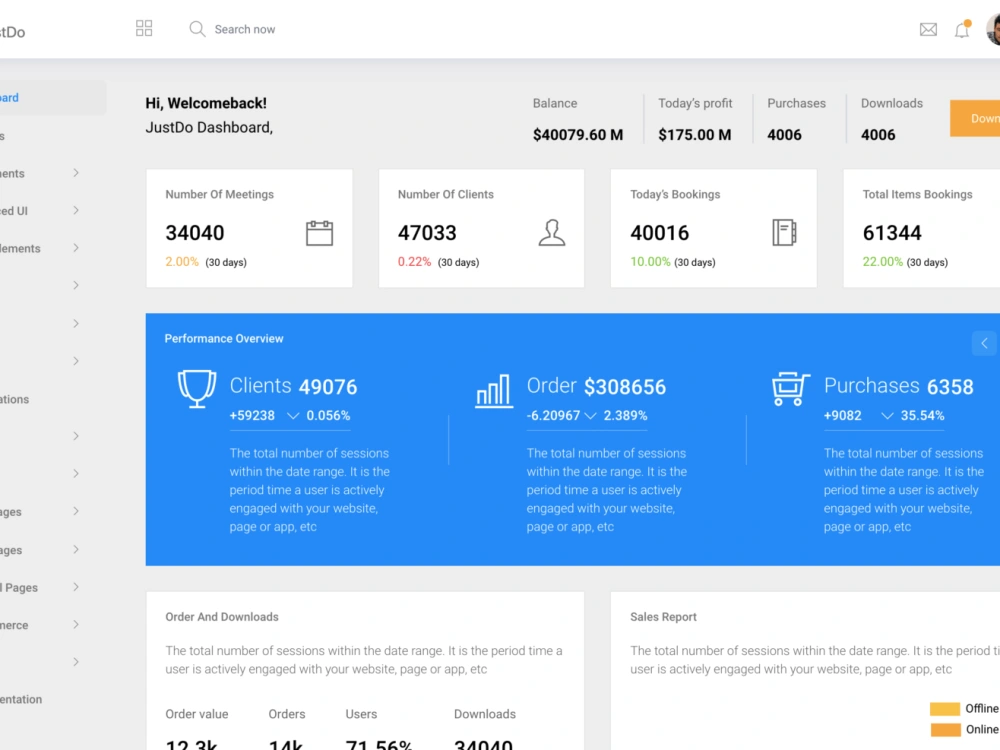Open the grid layout icon near the search bar
The height and width of the screenshot is (750, 1000).
pyautogui.click(x=144, y=28)
